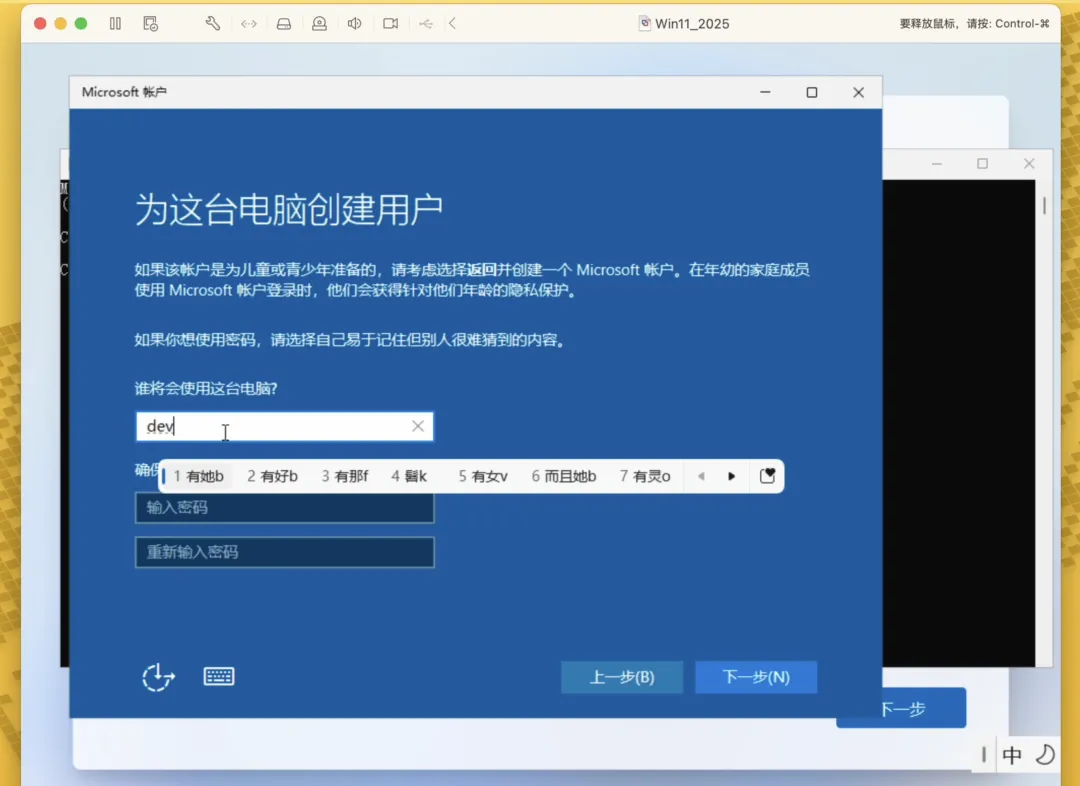Viewport: 1080px width, 786px height.
Task: Close the background console window
Action: pos(1029,163)
